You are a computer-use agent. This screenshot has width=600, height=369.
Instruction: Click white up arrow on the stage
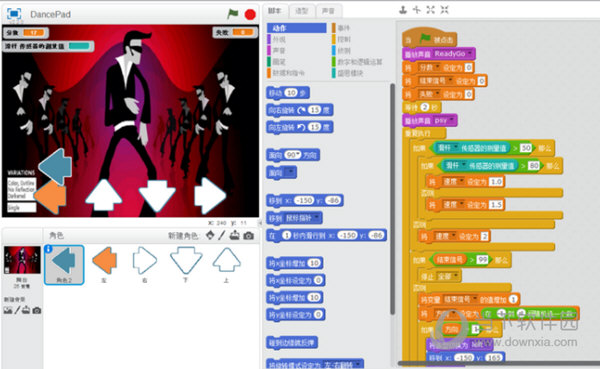pos(104,195)
